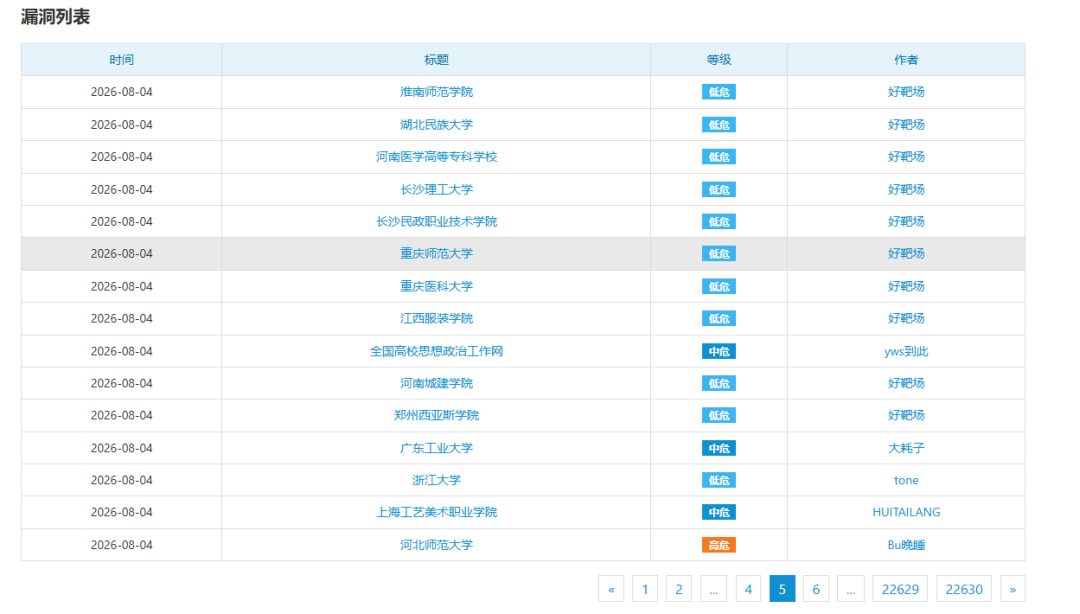Click the 低危 badge for 重庆医科大学
Image resolution: width=1080 pixels, height=614 pixels.
tap(718, 286)
